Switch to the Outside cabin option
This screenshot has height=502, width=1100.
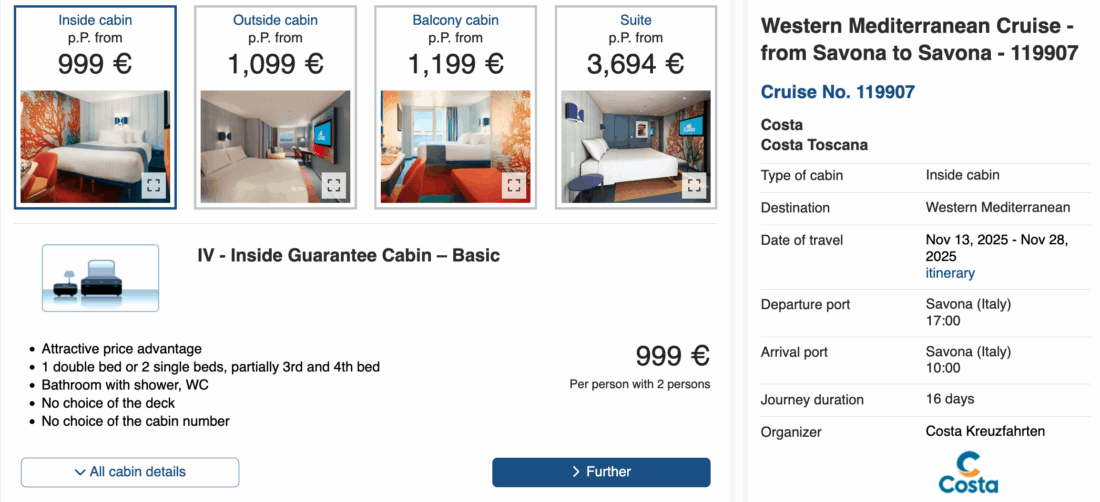275,40
